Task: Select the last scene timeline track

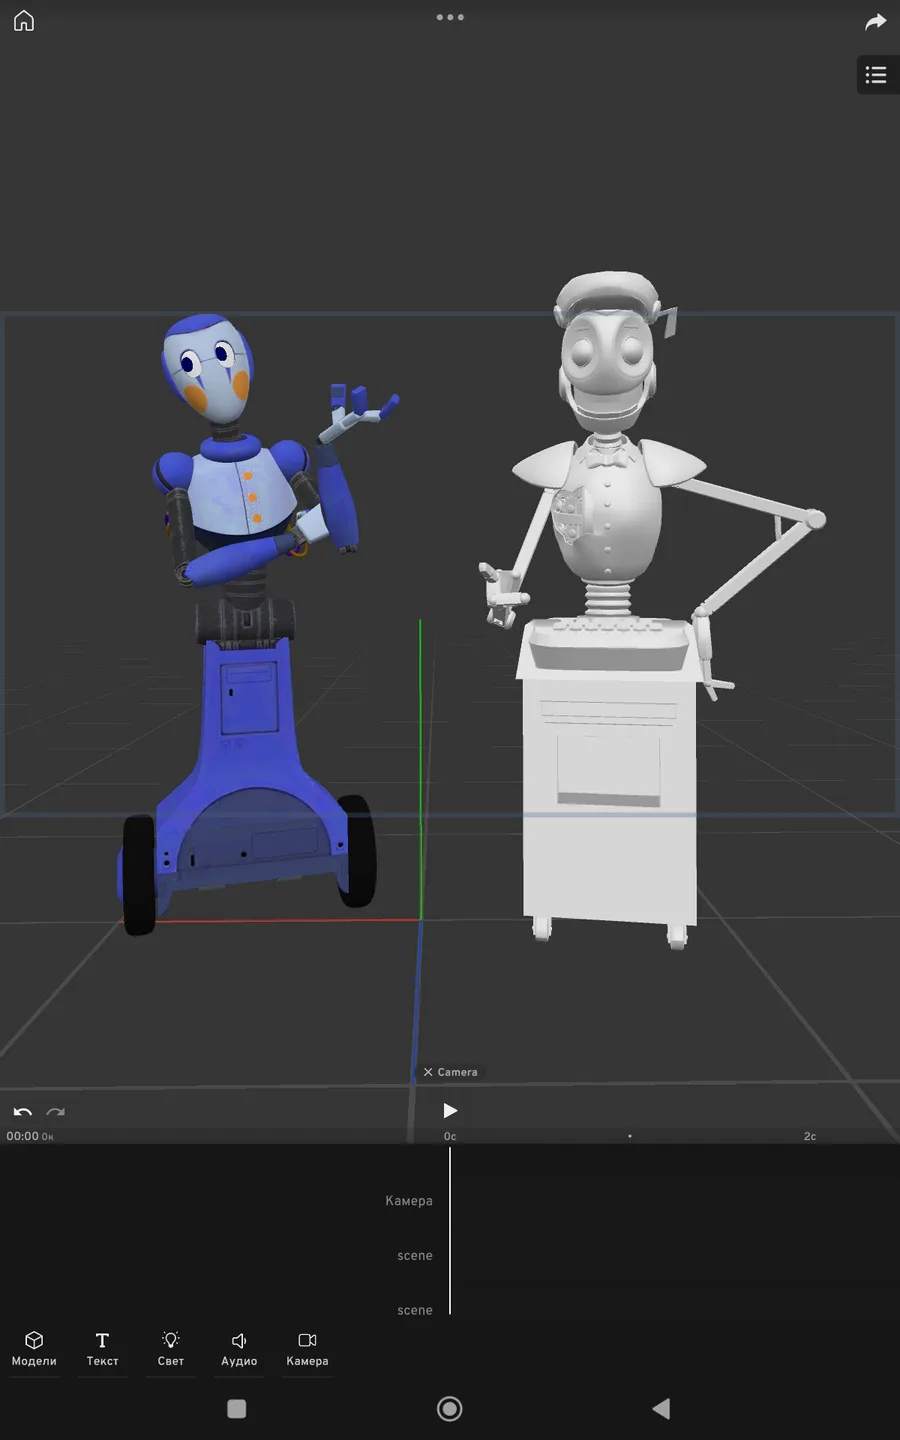Action: click(415, 1310)
